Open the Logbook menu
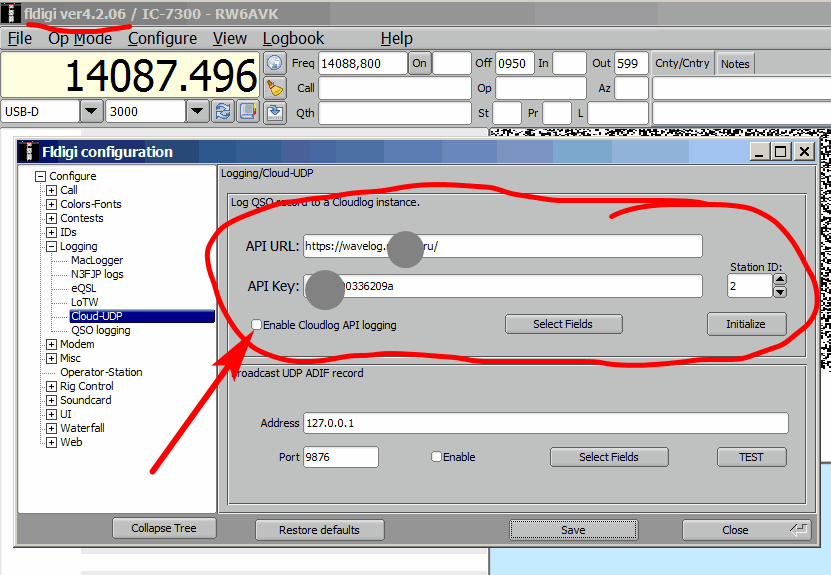This screenshot has height=575, width=831. pos(293,38)
